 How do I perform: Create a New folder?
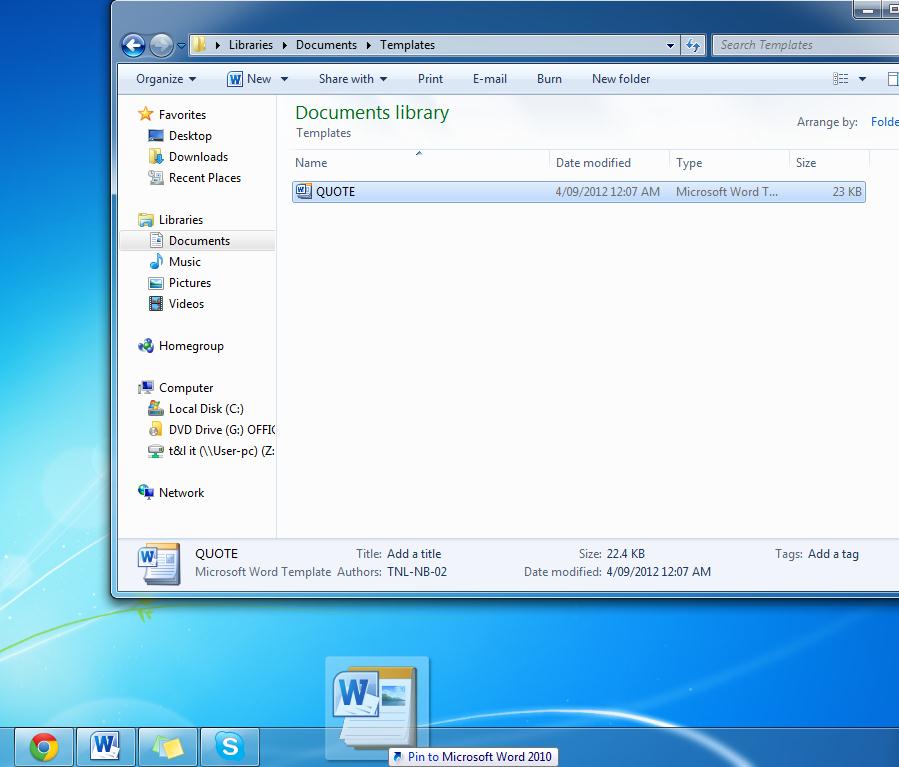621,79
